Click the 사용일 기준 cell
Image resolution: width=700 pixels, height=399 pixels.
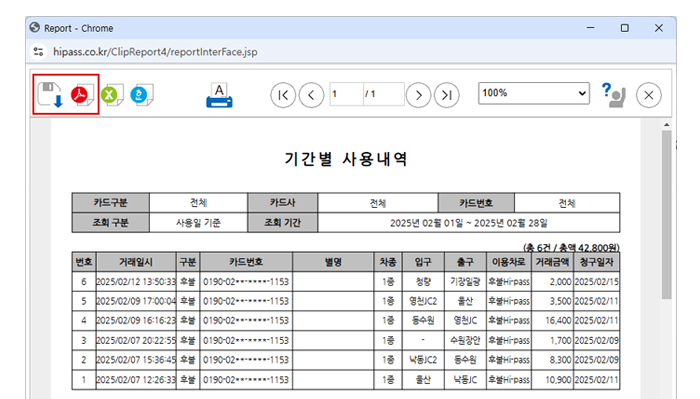(198, 223)
